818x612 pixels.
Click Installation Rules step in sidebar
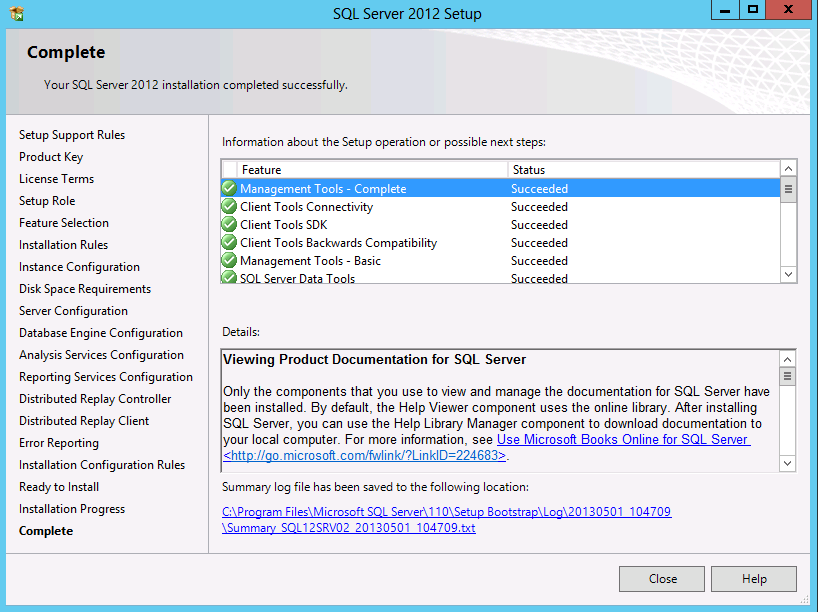64,245
